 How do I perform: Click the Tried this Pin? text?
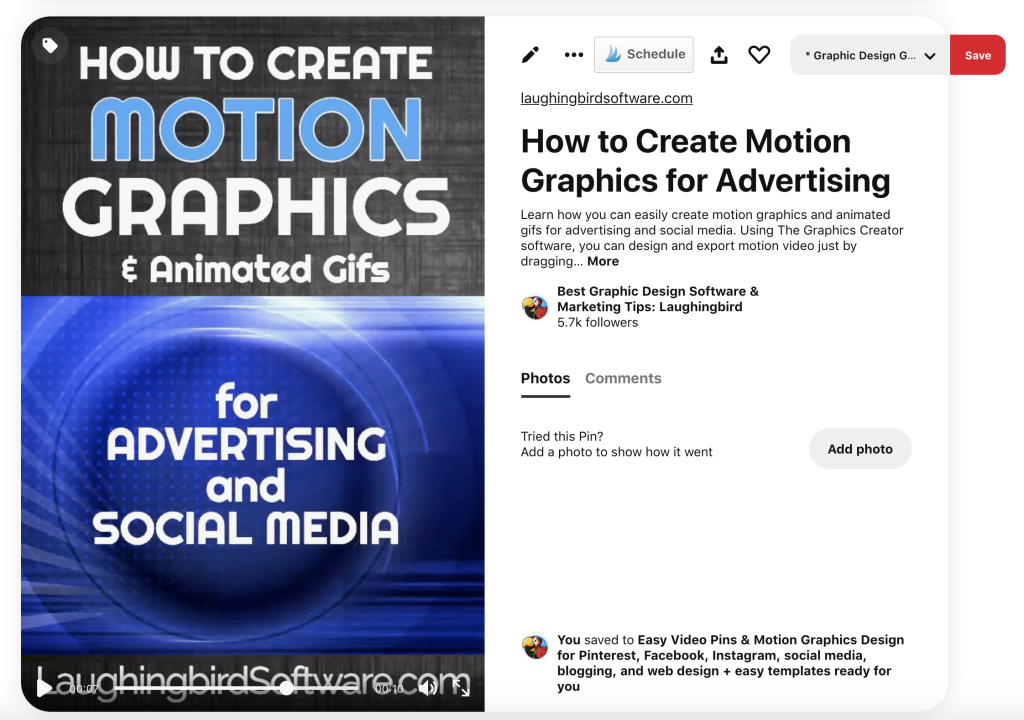562,436
